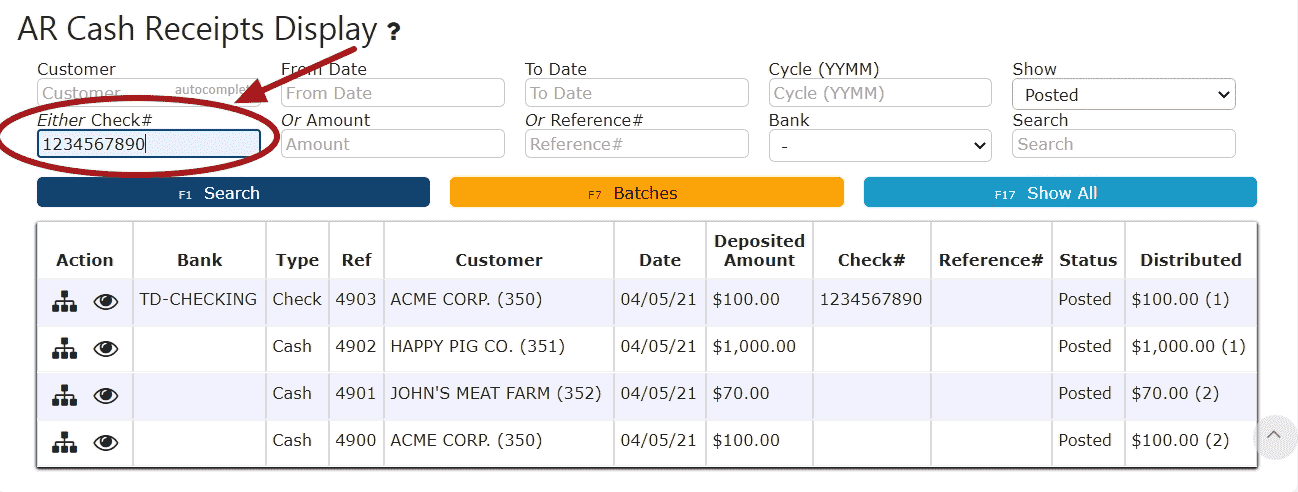Click the distribution tree icon for ref 4903
This screenshot has width=1298, height=492.
tap(65, 302)
